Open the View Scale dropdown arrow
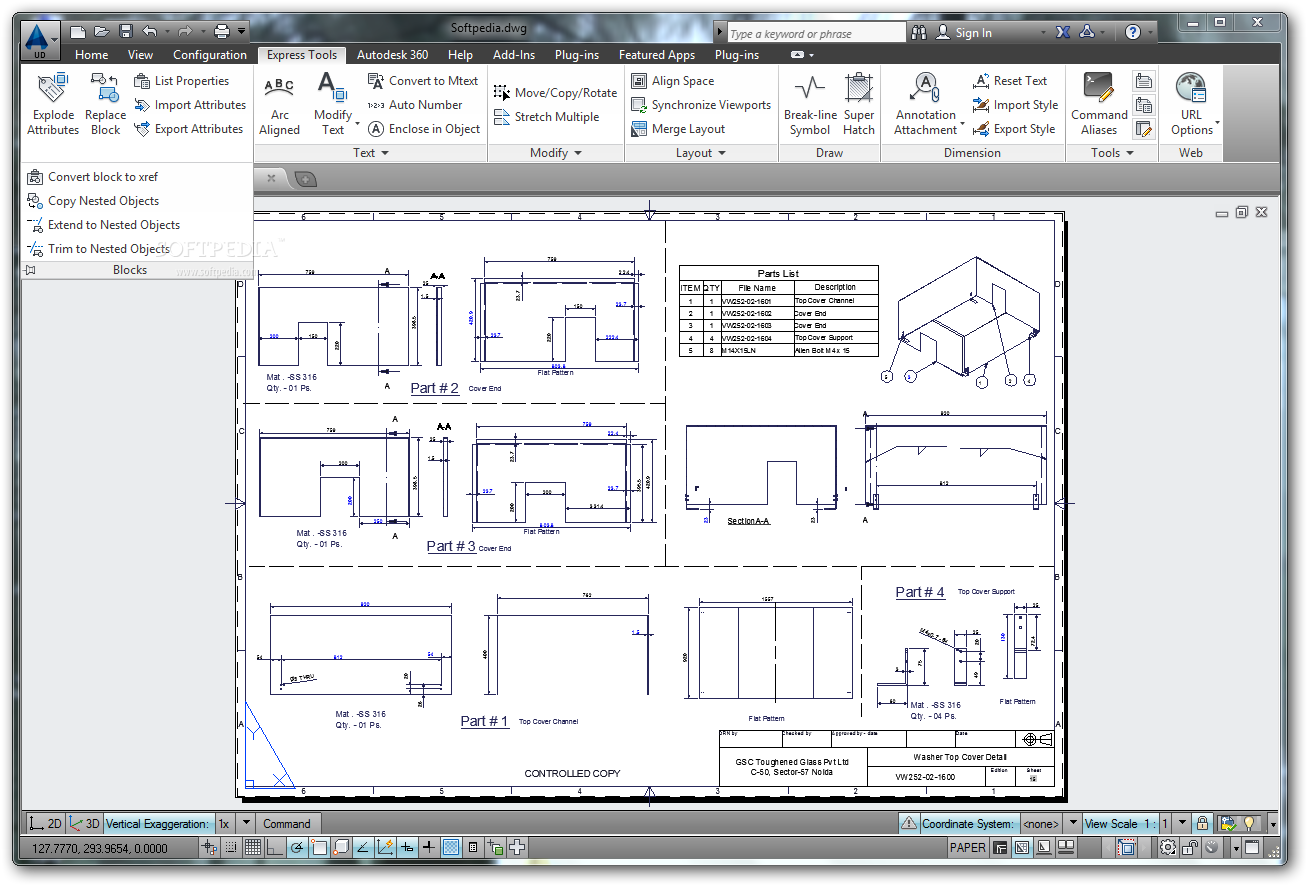 click(x=1183, y=824)
